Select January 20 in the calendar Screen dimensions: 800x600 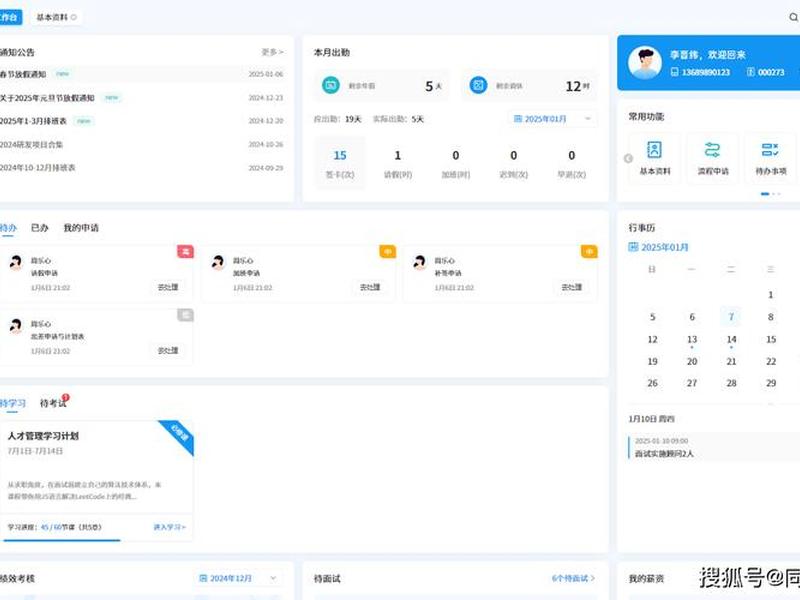692,361
